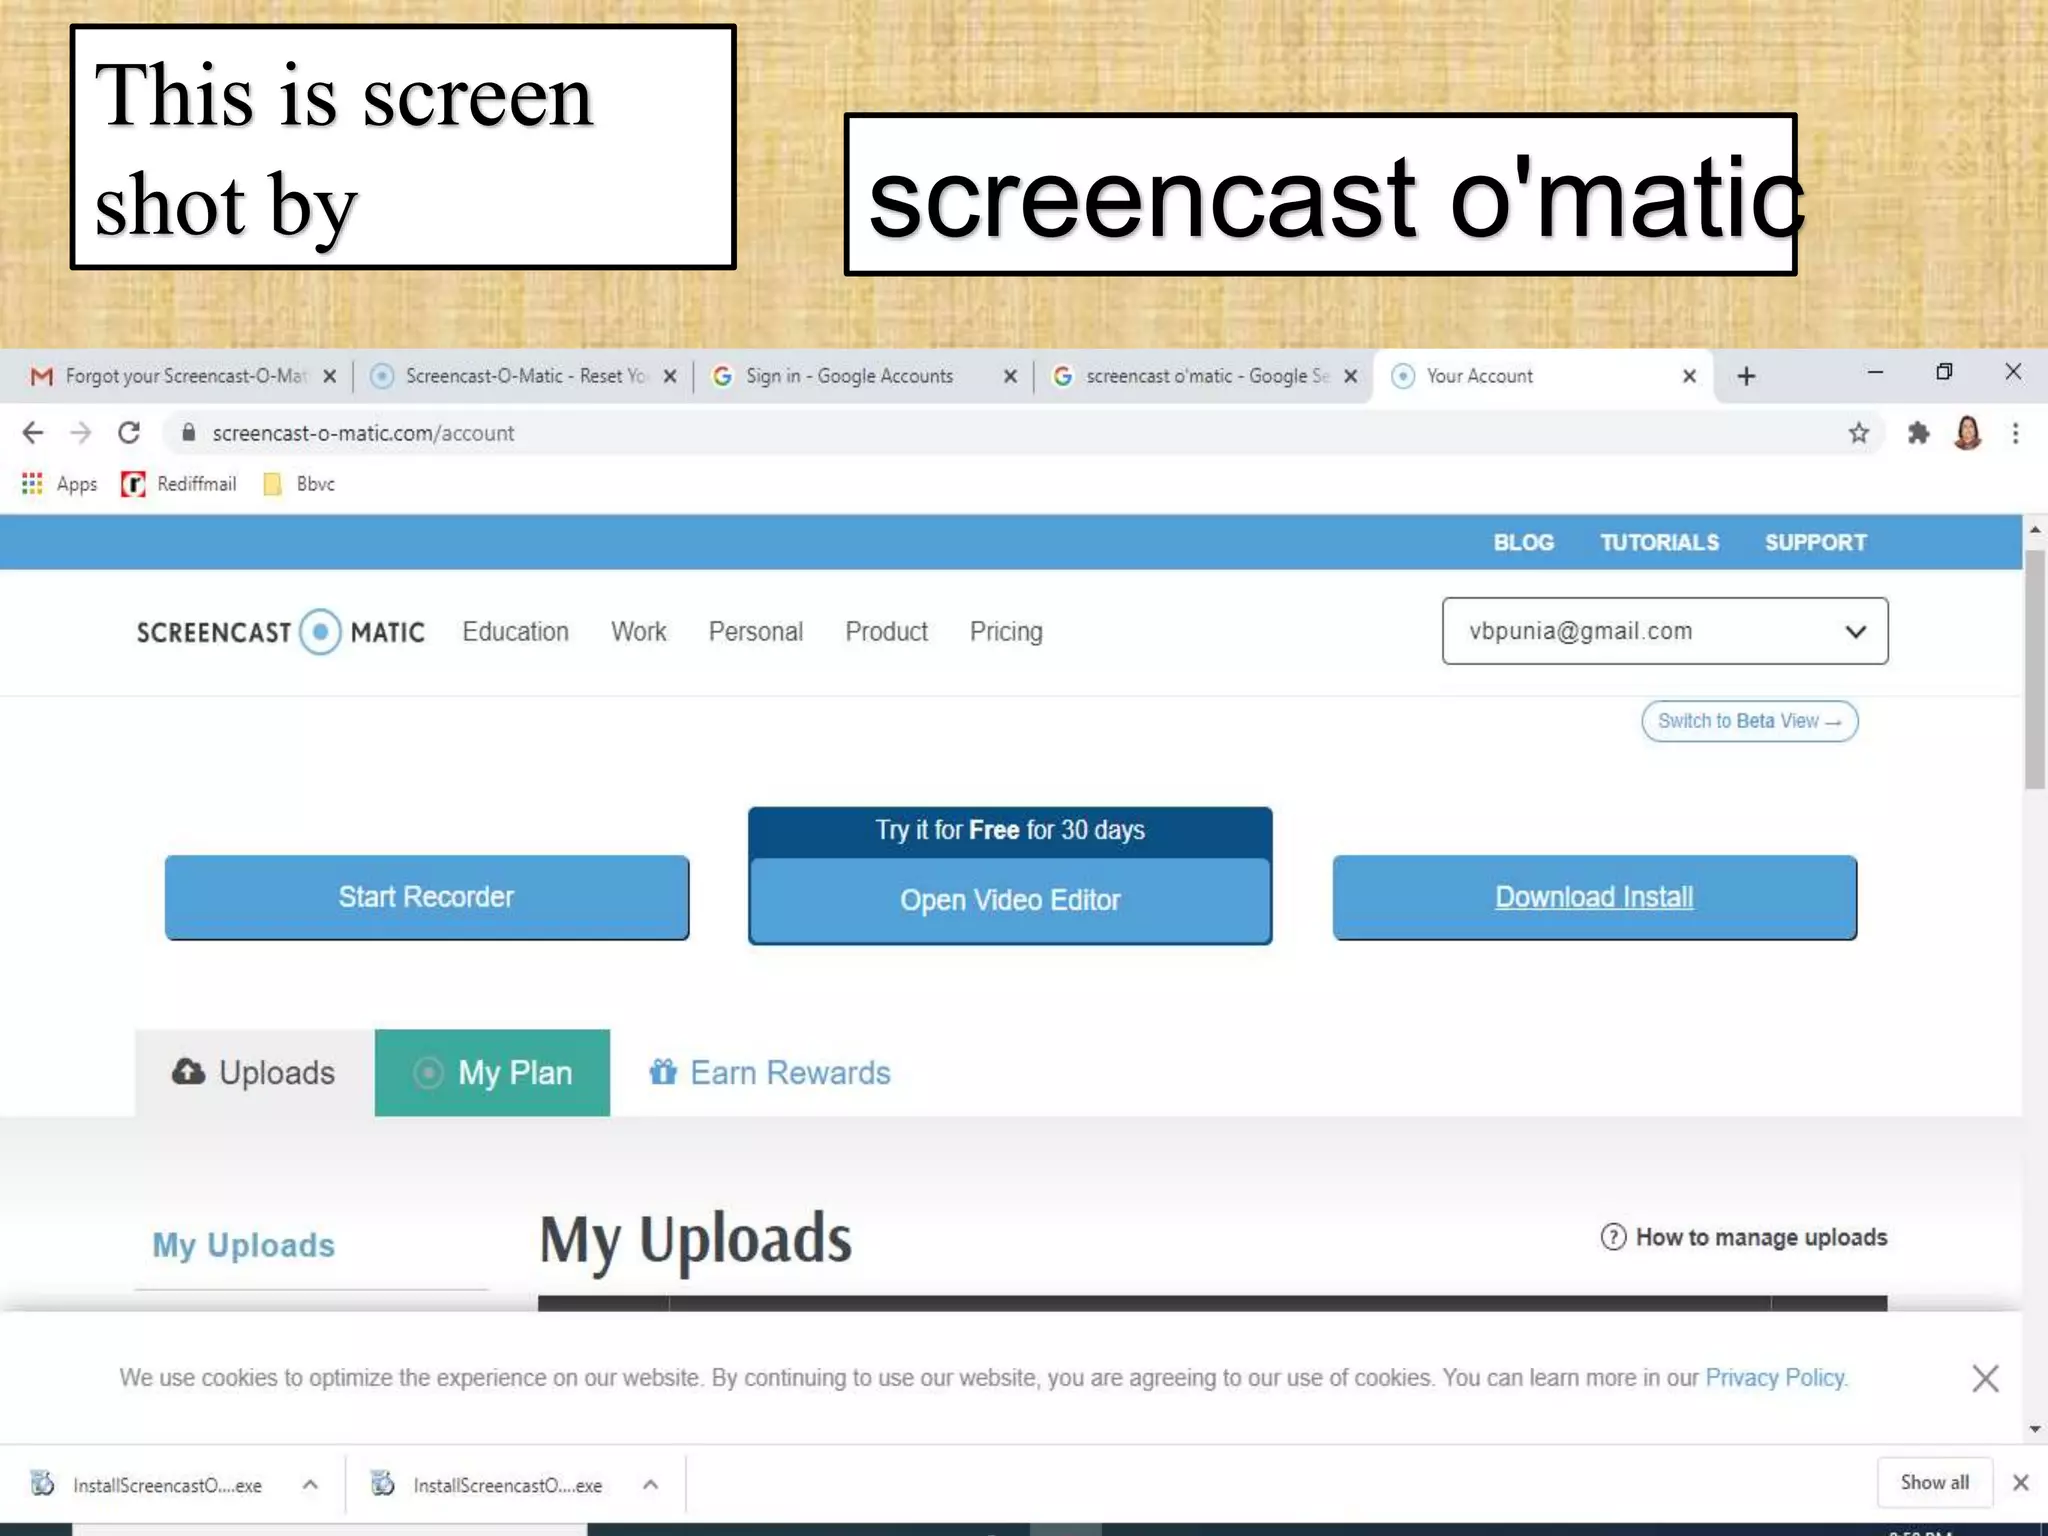Open Chrome three-dot menu
The image size is (2048, 1536).
pos(2015,433)
